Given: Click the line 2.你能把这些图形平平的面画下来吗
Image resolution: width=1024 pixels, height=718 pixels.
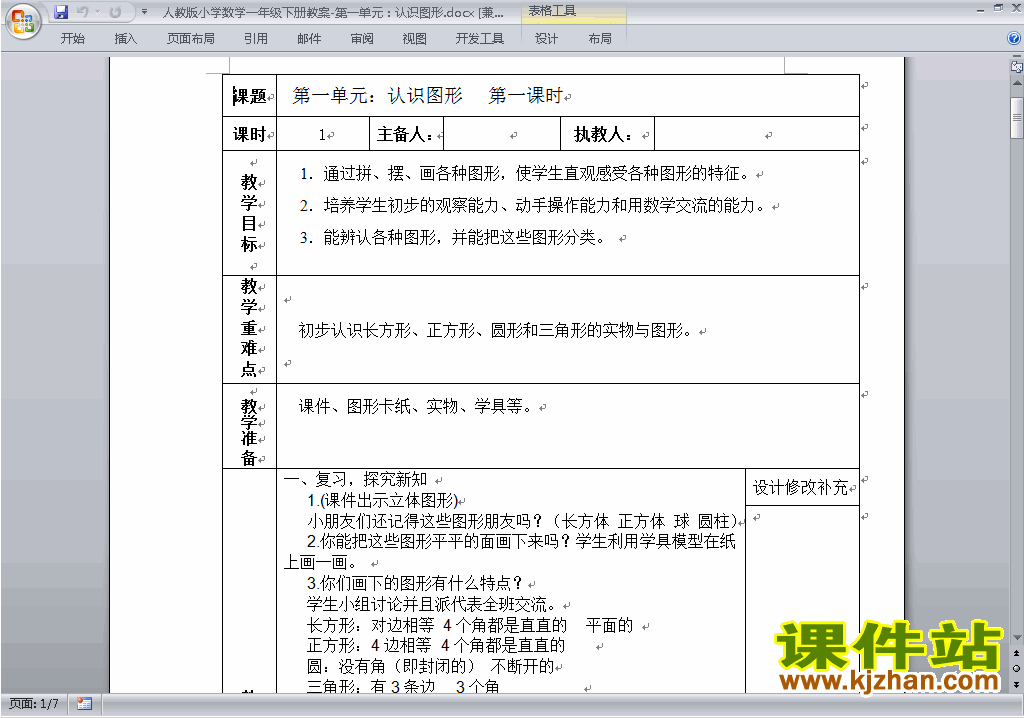Looking at the screenshot, I should [521, 542].
